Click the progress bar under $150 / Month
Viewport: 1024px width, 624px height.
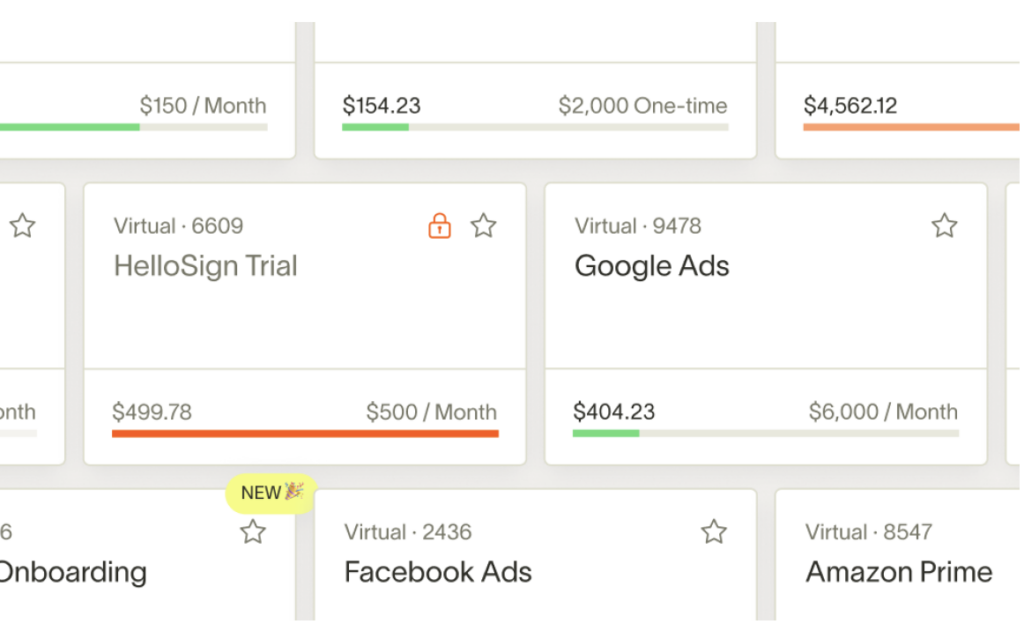(134, 127)
